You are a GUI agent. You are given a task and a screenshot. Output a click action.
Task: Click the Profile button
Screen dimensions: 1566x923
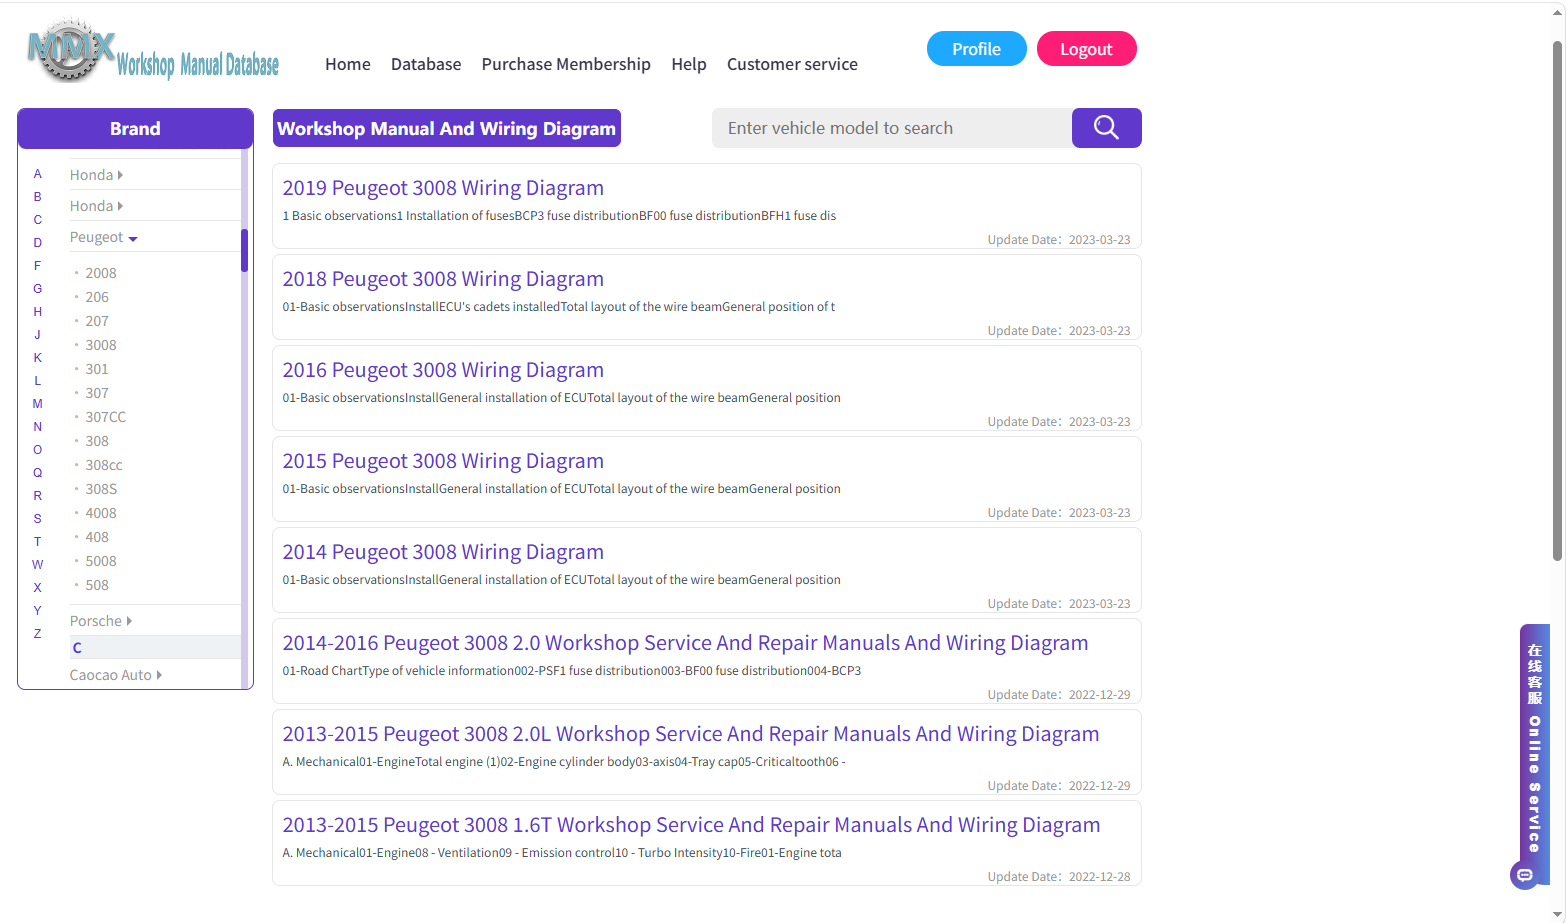[977, 49]
